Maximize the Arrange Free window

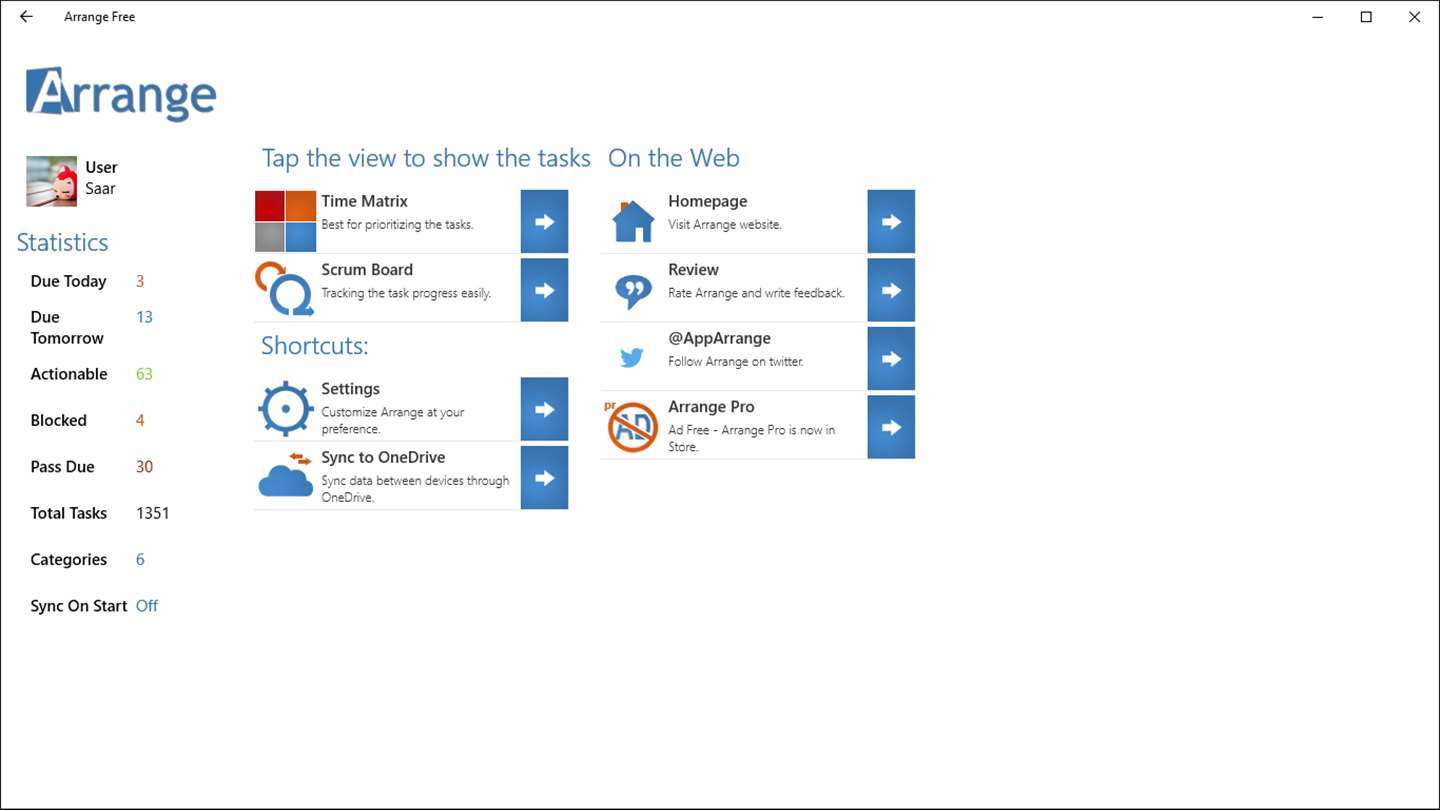coord(1366,17)
